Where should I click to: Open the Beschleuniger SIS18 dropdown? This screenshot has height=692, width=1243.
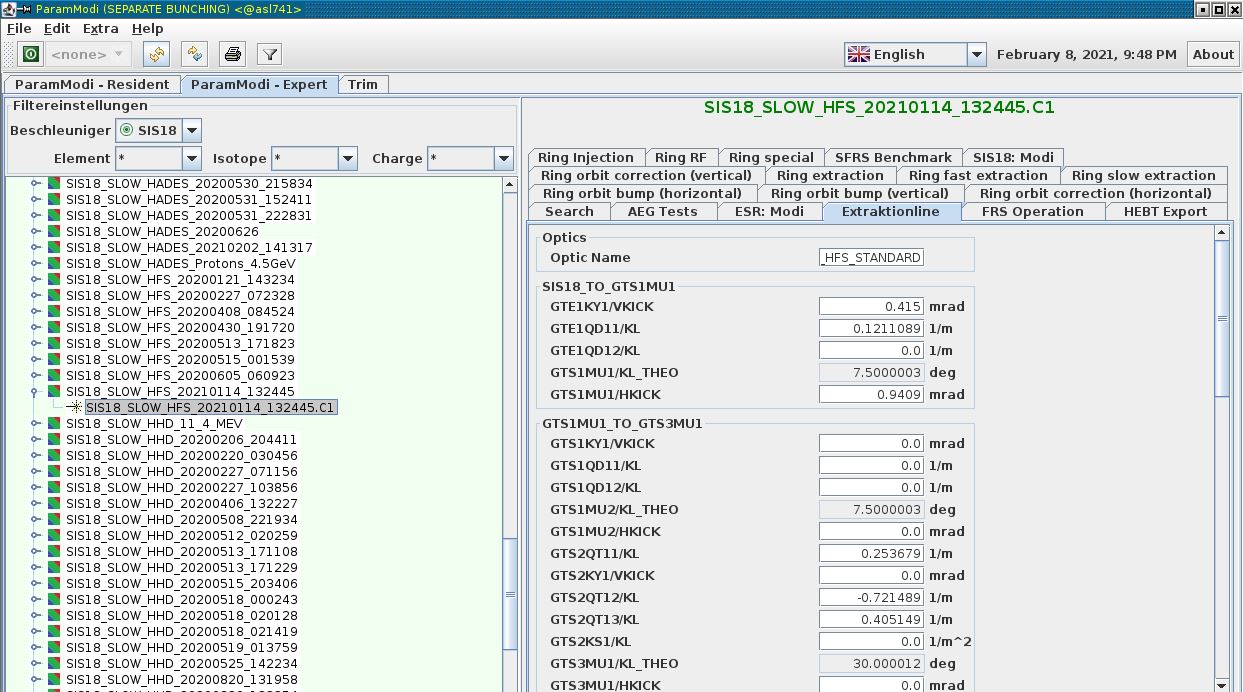pos(192,131)
